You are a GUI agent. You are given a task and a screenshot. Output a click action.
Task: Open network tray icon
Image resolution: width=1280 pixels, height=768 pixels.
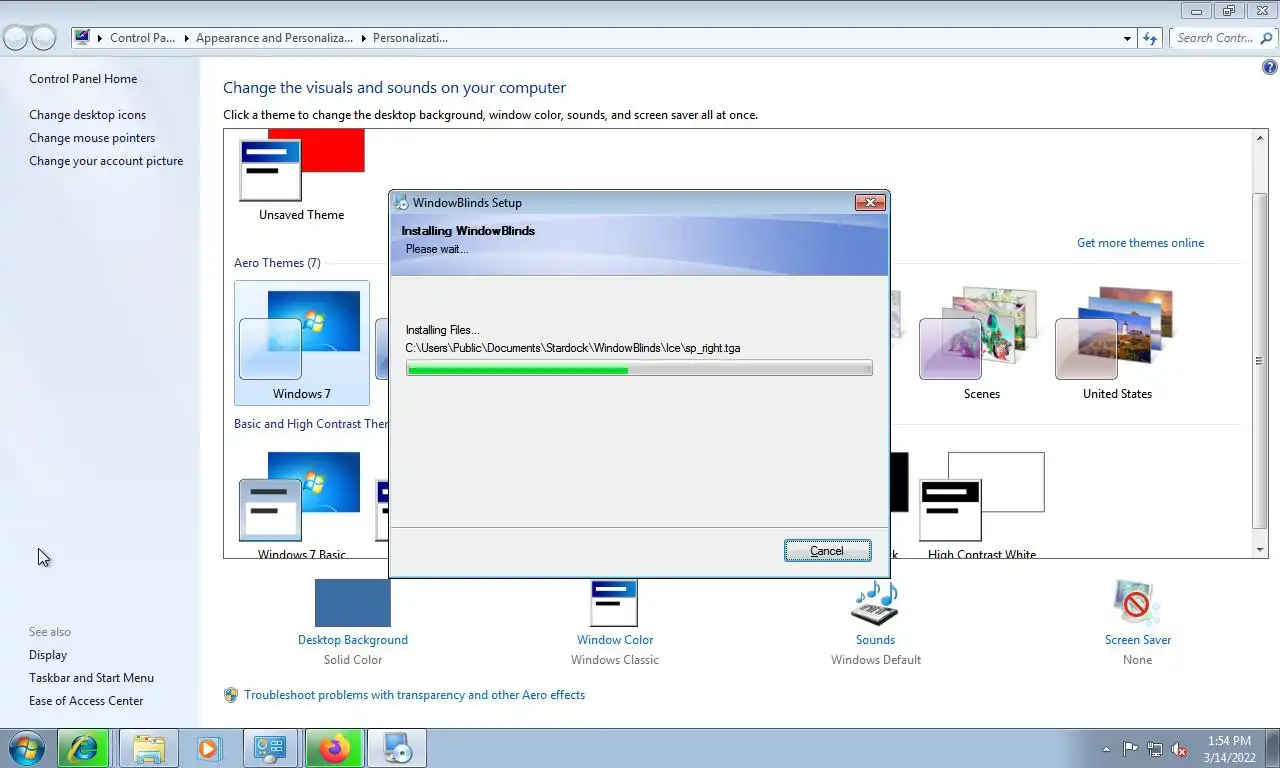coord(1155,749)
